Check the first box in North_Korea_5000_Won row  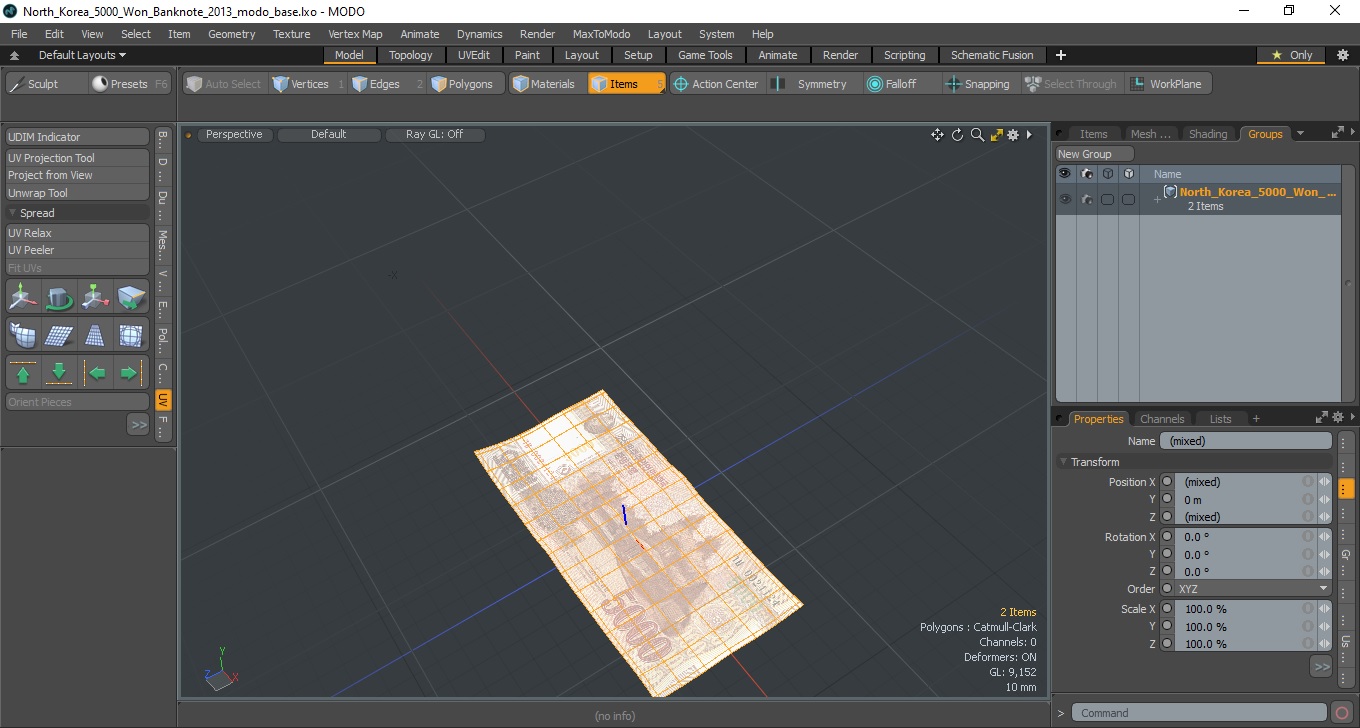1107,199
